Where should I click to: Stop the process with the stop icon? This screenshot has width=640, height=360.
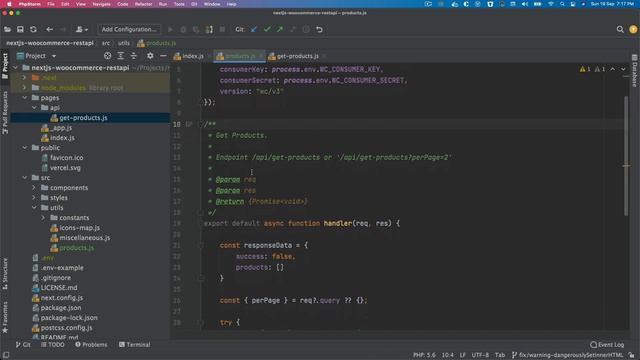[x=222, y=29]
